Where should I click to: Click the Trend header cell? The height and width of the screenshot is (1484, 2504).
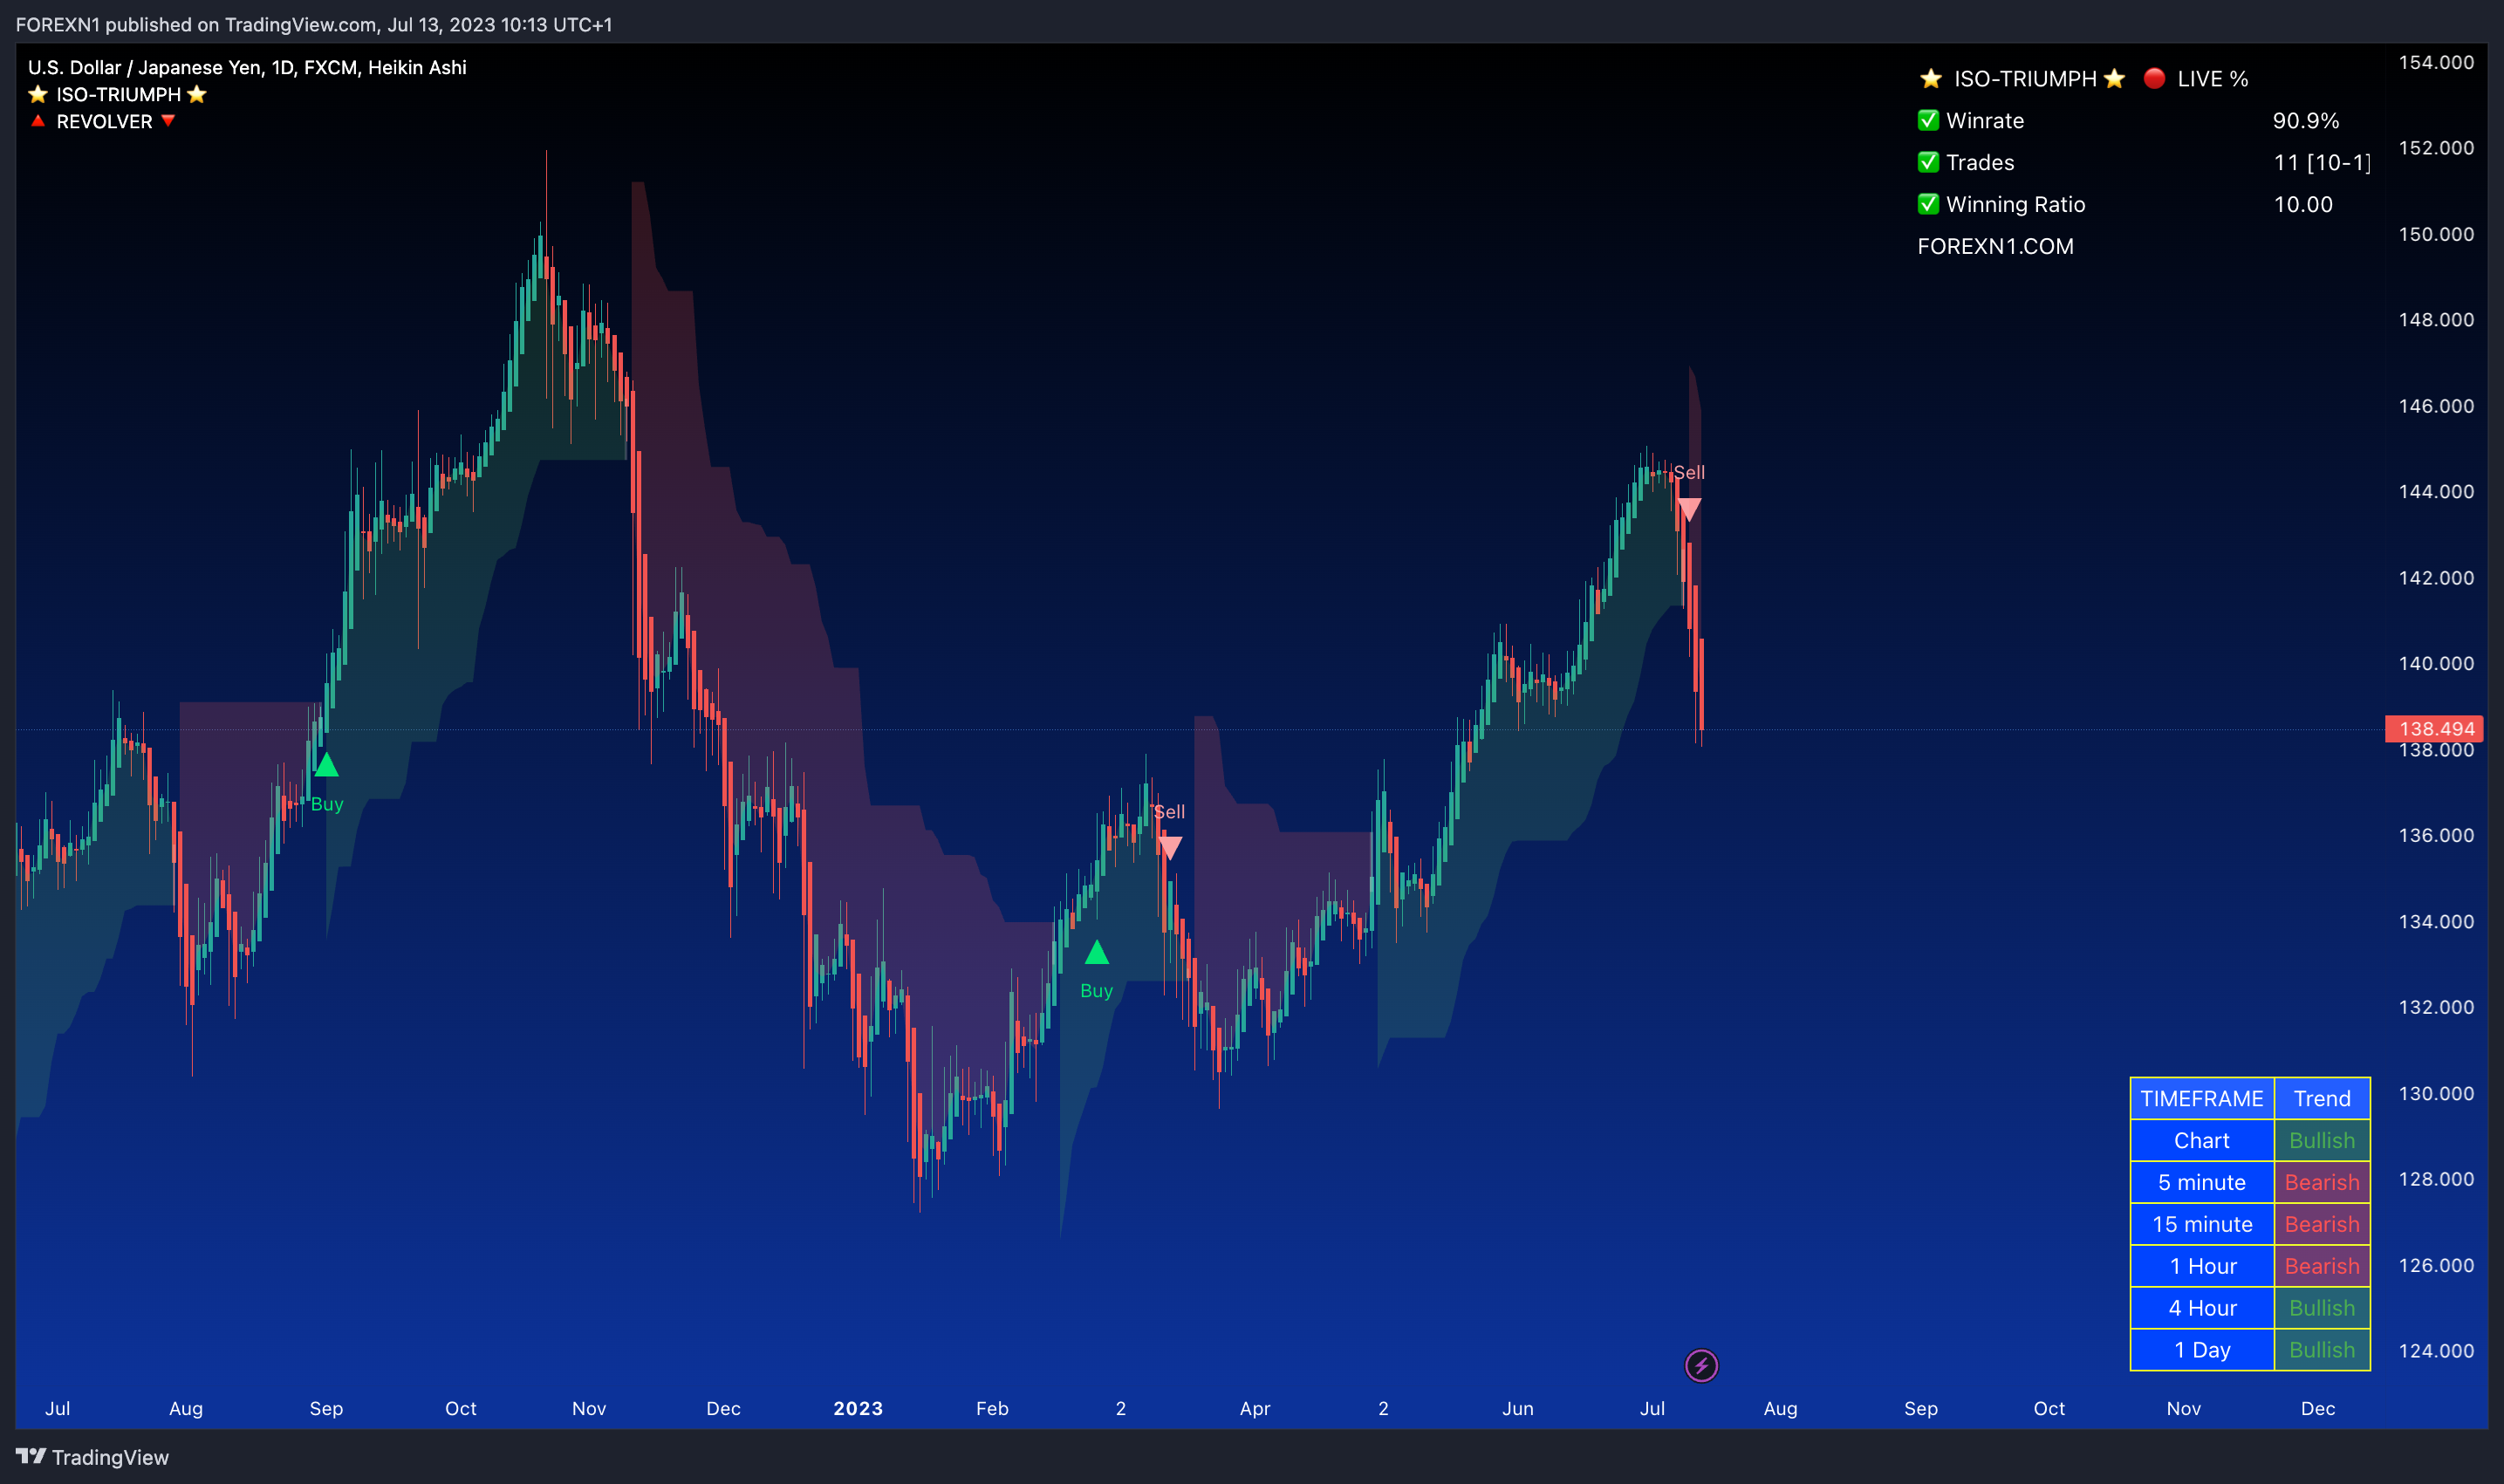[x=2321, y=1098]
